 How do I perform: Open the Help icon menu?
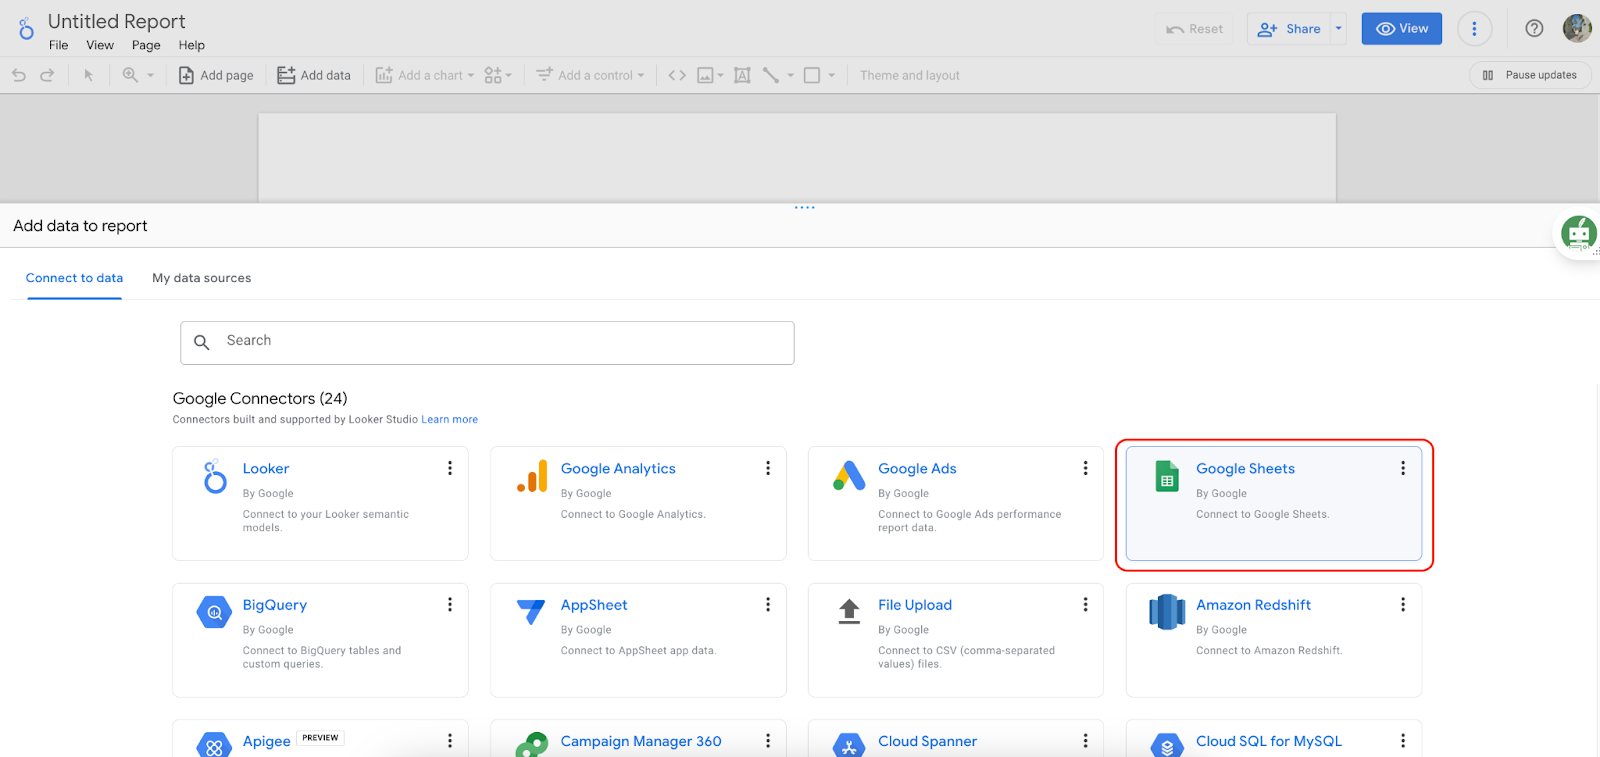1534,29
